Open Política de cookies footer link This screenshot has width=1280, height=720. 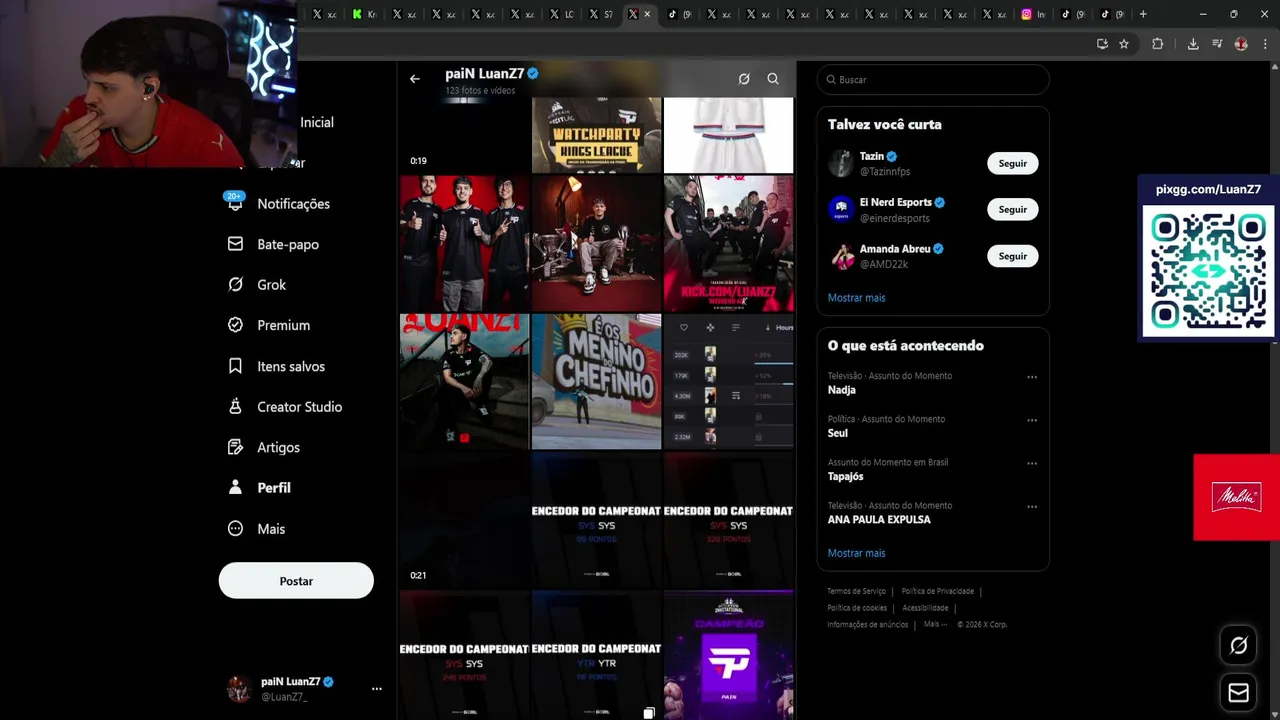pyautogui.click(x=857, y=608)
